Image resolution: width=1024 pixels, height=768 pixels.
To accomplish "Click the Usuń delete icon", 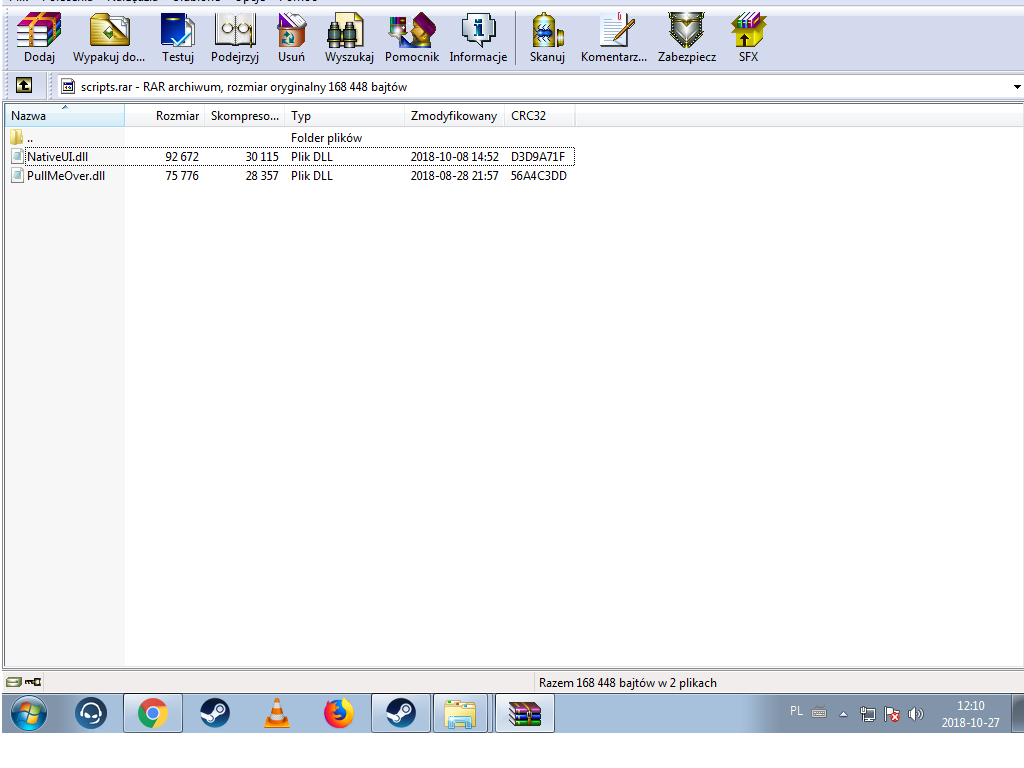I will (291, 38).
